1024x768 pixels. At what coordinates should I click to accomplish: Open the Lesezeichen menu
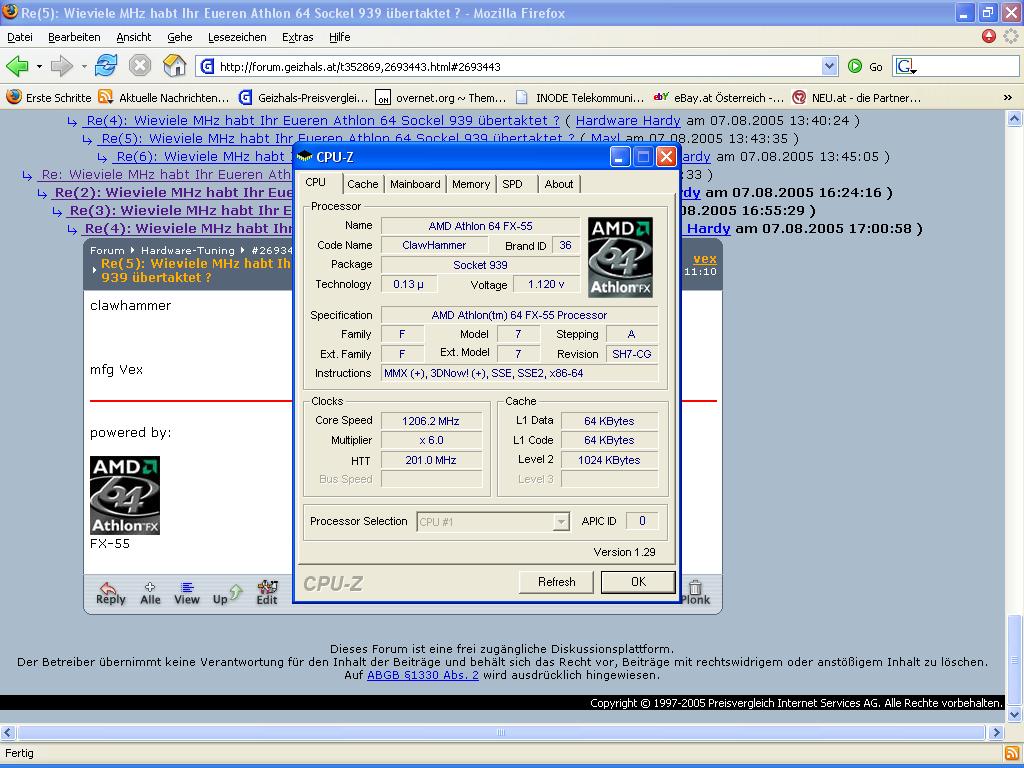click(237, 37)
